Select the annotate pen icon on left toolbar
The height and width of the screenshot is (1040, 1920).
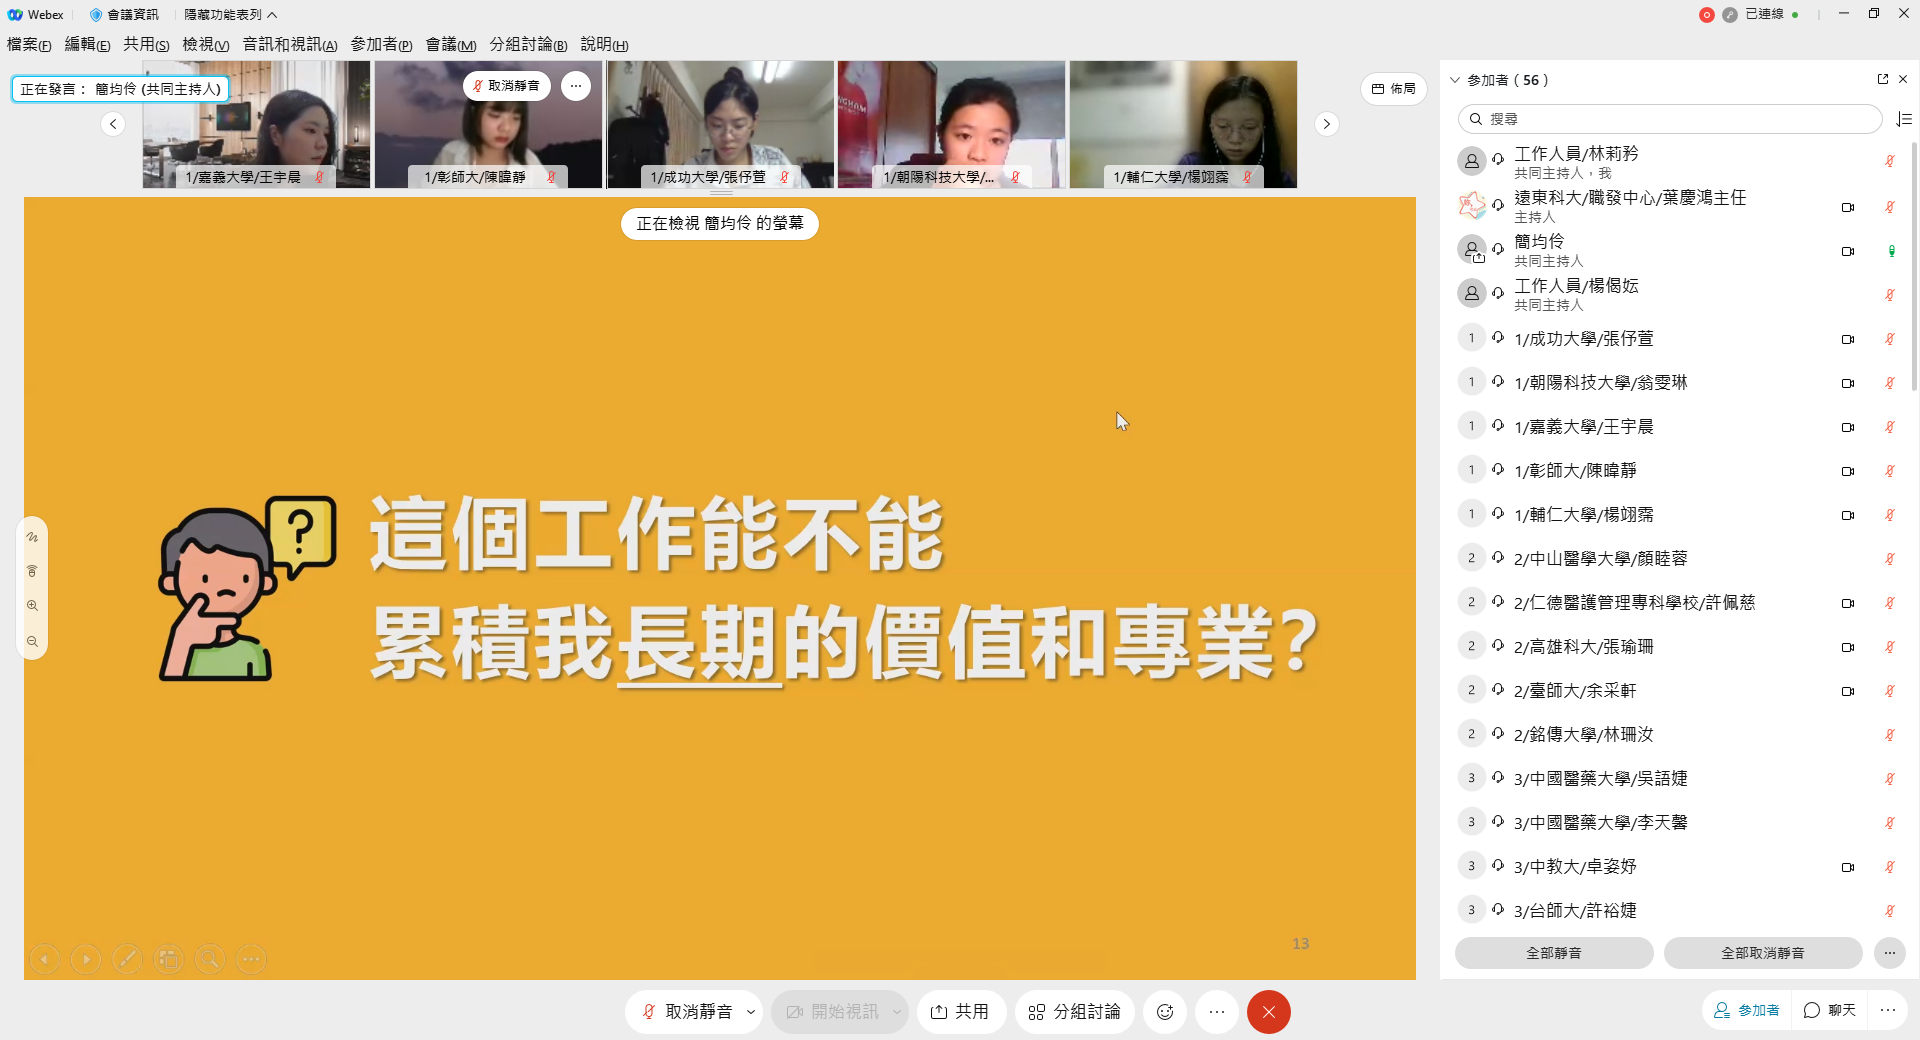[32, 537]
